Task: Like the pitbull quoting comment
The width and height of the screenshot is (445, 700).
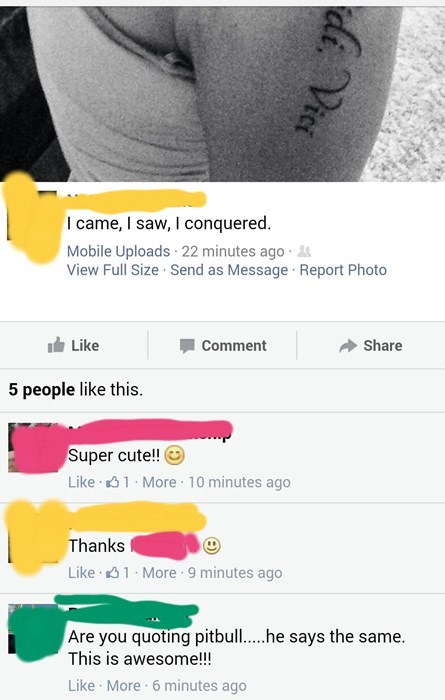Action: click(x=82, y=685)
